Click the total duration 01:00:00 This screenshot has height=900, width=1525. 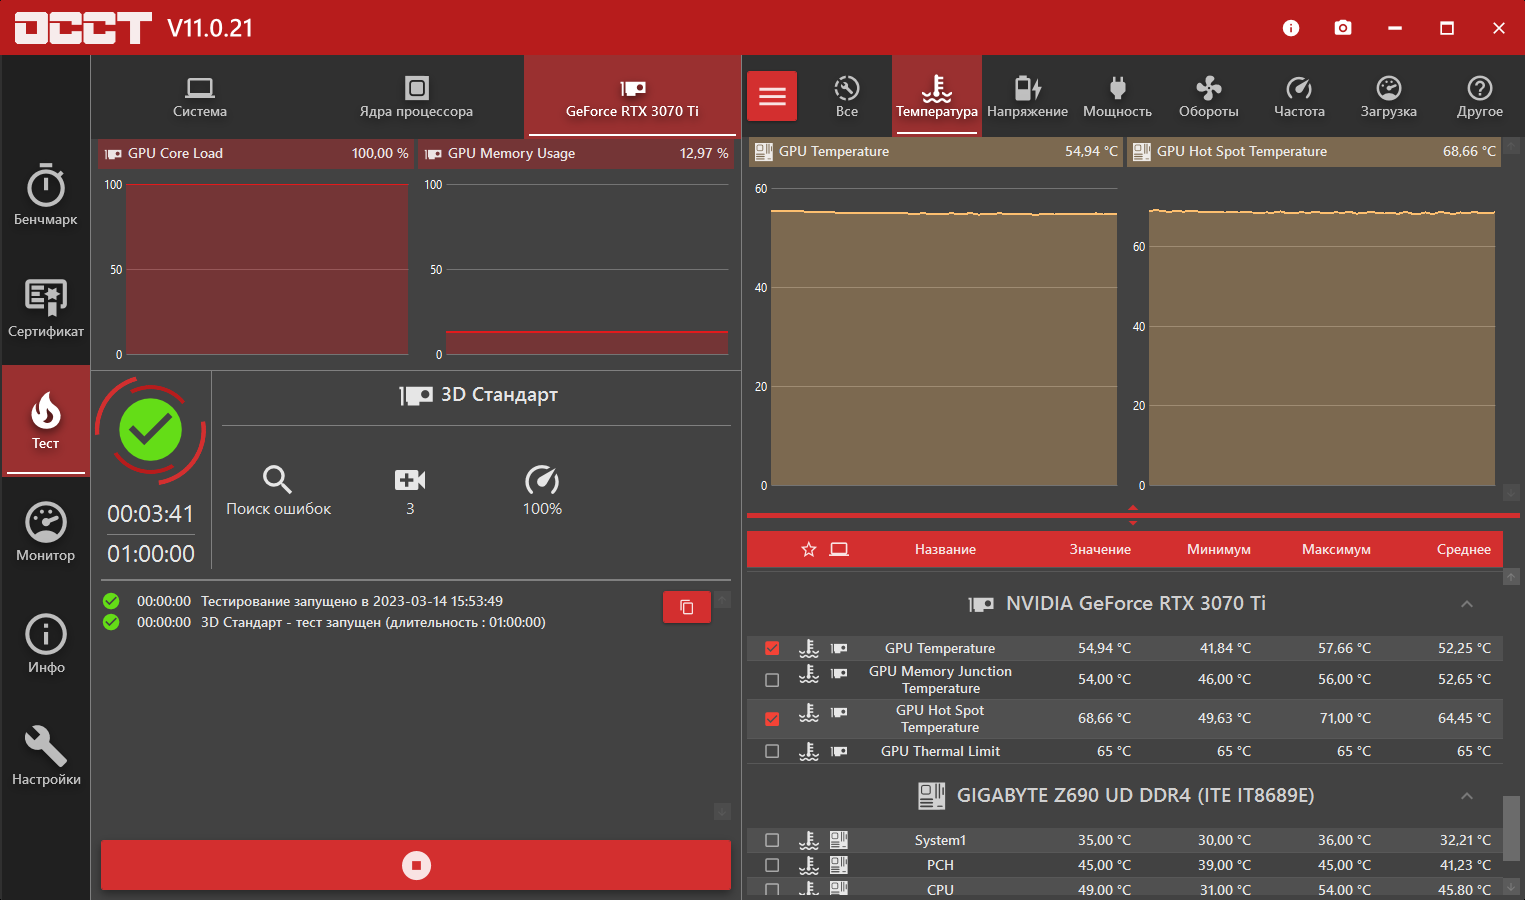tap(151, 554)
